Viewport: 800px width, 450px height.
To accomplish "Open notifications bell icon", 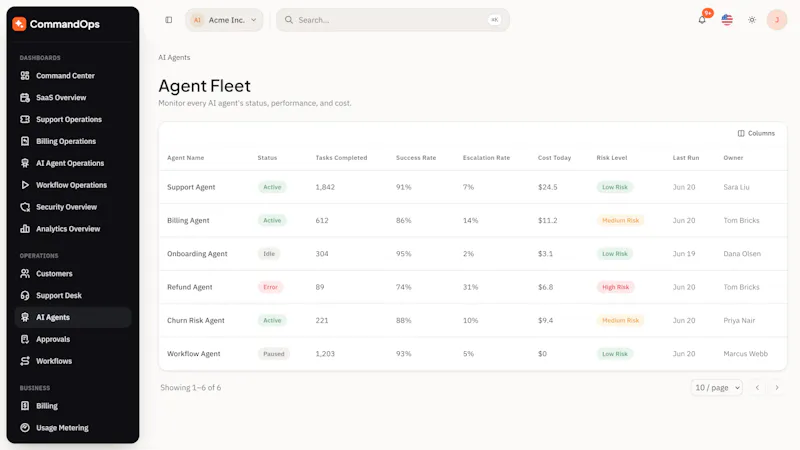I will click(x=702, y=20).
